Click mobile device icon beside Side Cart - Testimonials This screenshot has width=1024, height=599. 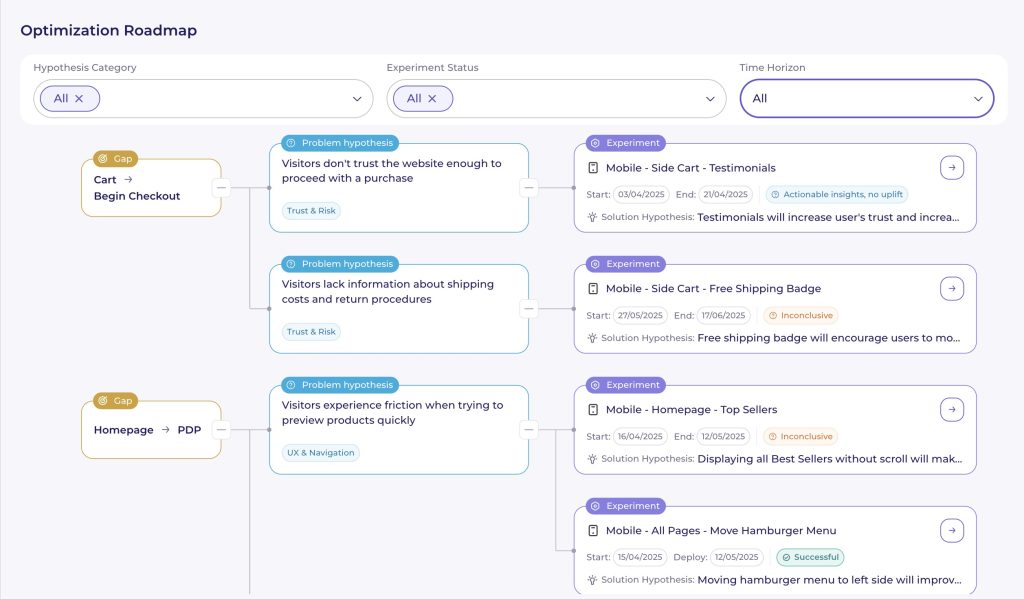tap(593, 168)
